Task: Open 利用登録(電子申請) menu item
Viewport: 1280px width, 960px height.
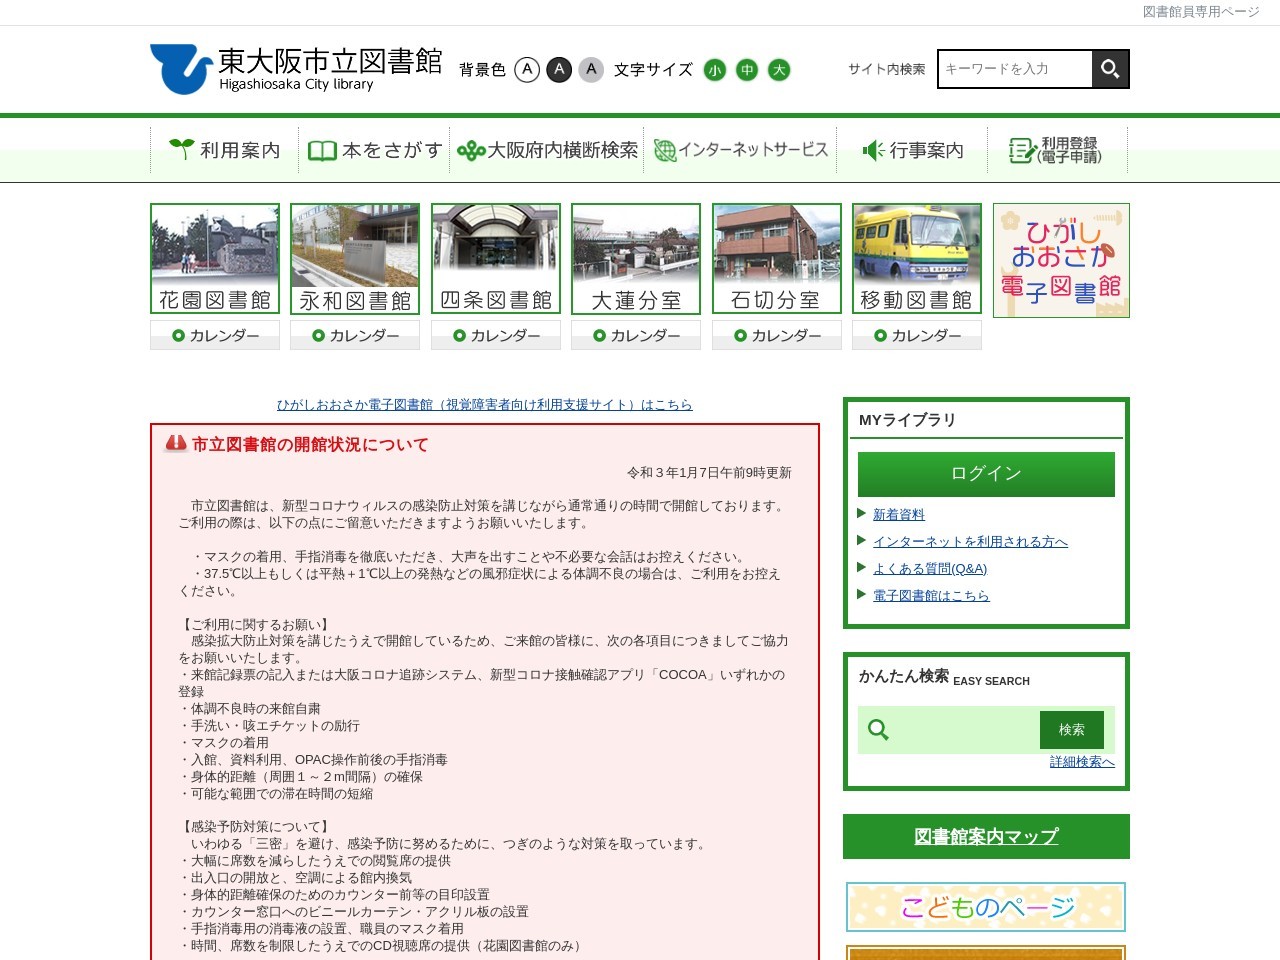Action: tap(1057, 150)
